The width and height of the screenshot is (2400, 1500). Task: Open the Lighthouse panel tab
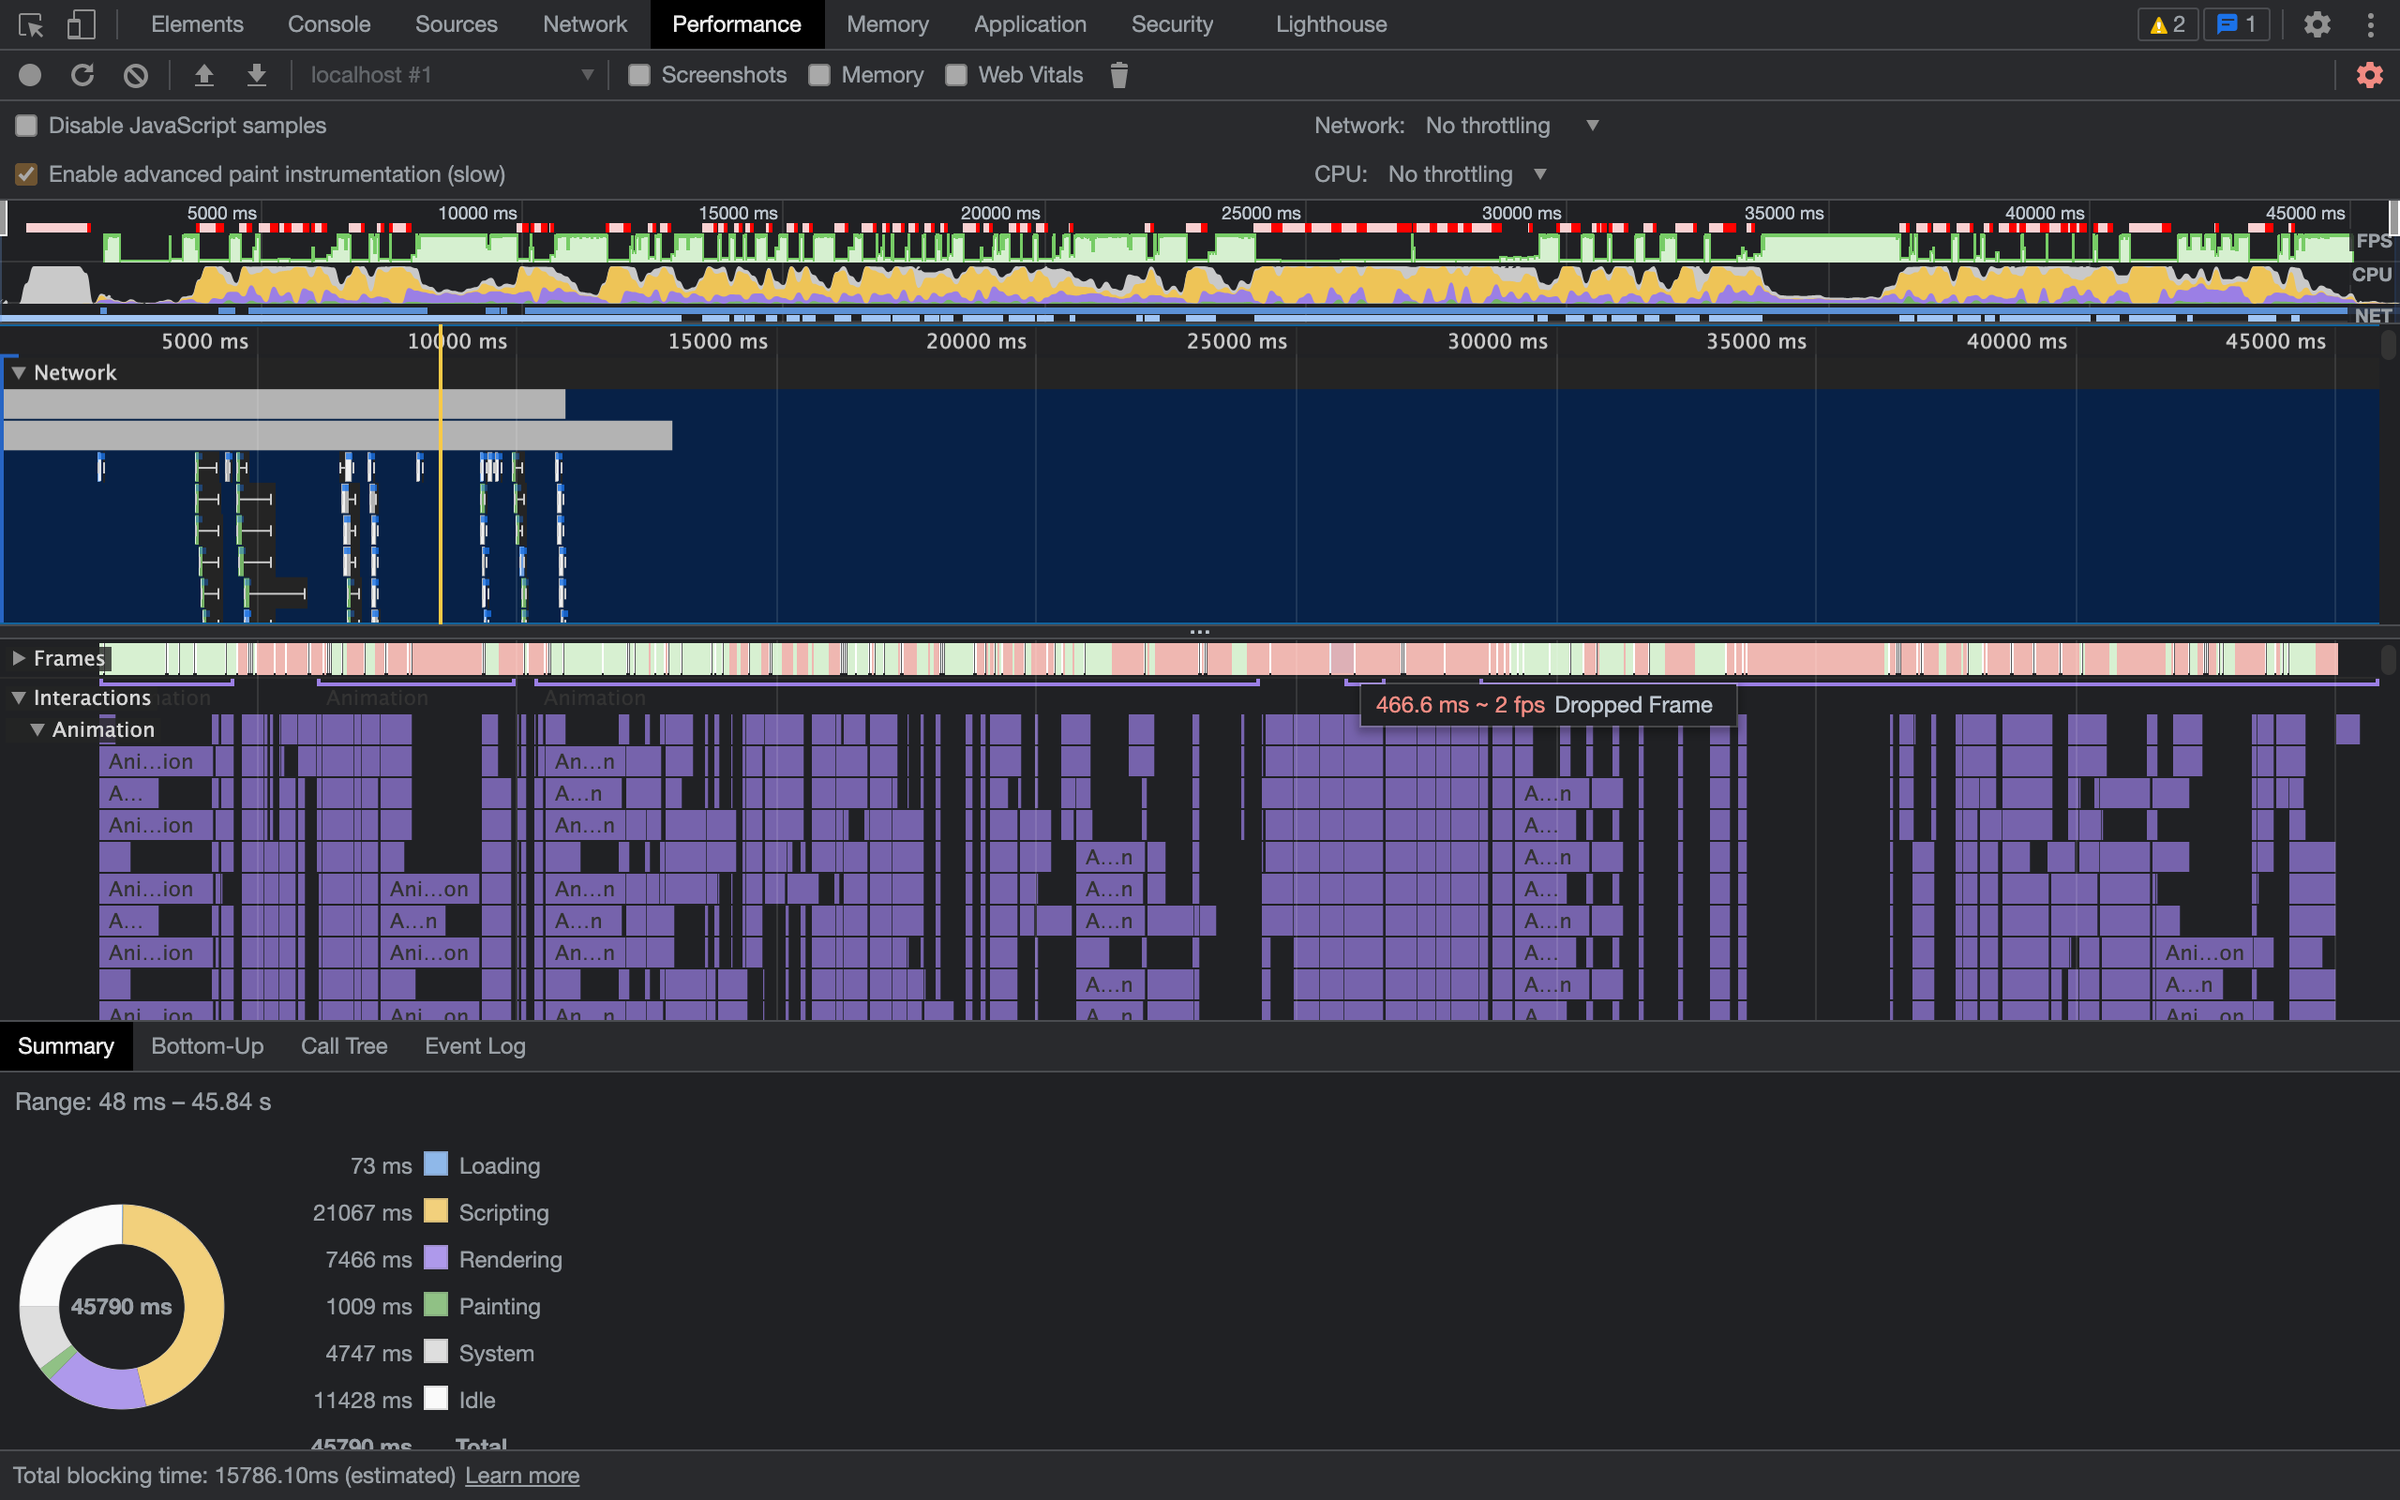coord(1330,24)
